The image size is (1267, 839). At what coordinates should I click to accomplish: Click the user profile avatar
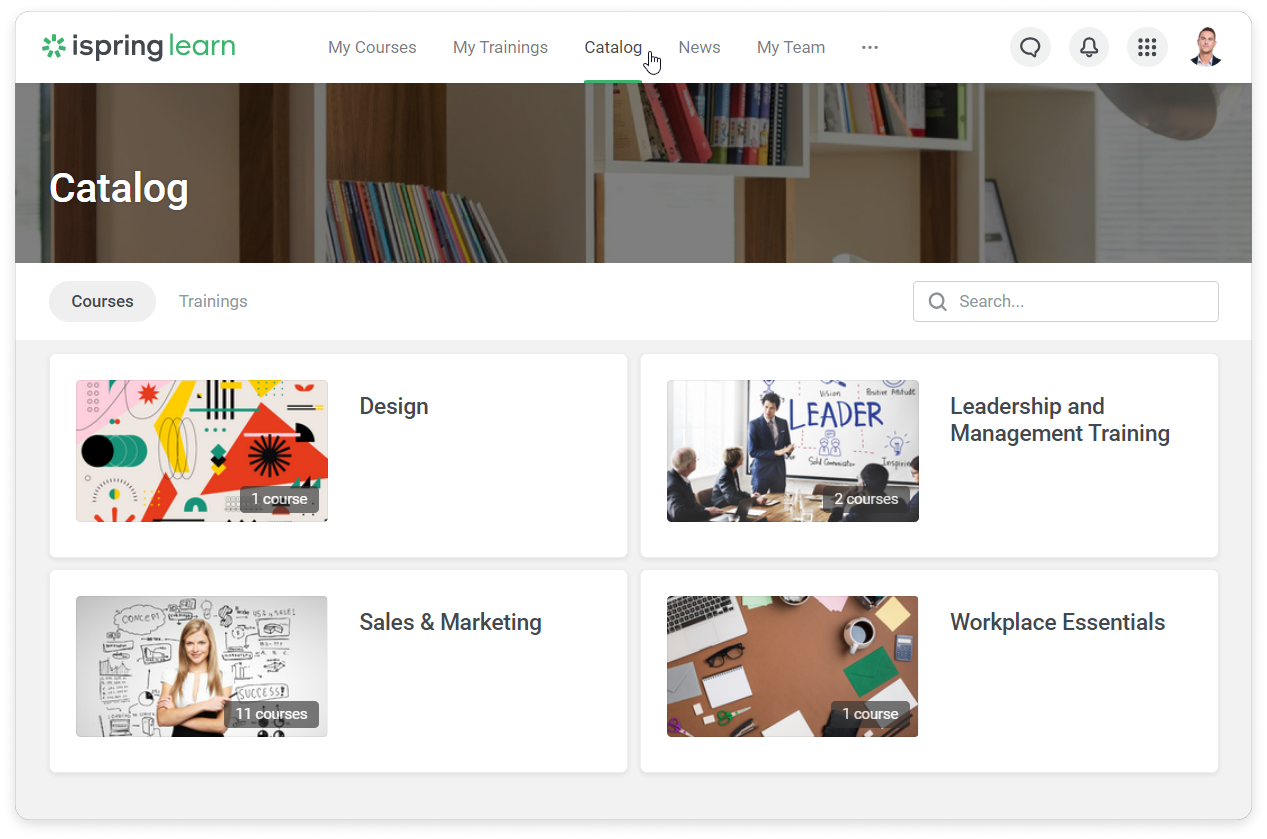[1206, 47]
